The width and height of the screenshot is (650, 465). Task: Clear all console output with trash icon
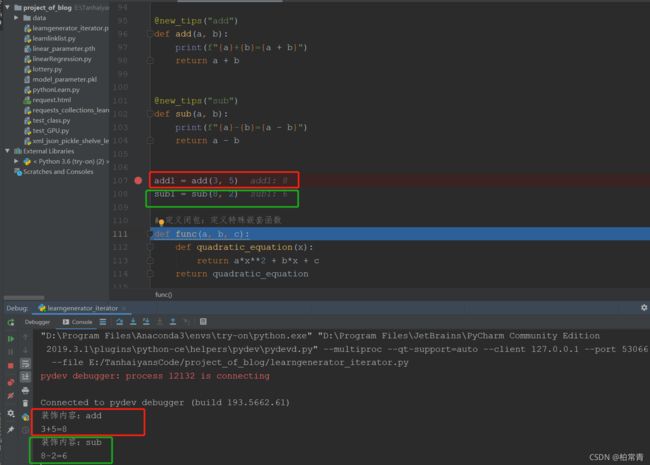(25, 403)
